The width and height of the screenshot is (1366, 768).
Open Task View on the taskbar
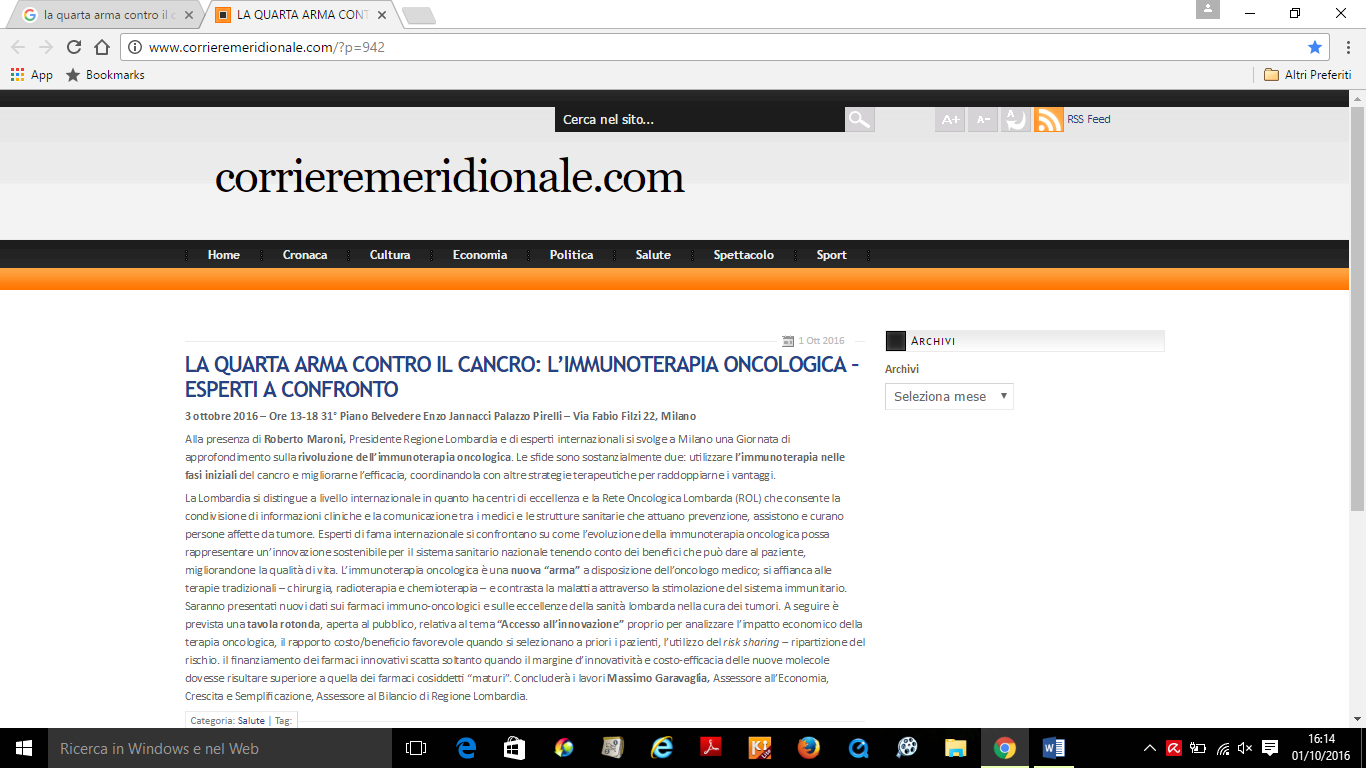coord(416,748)
